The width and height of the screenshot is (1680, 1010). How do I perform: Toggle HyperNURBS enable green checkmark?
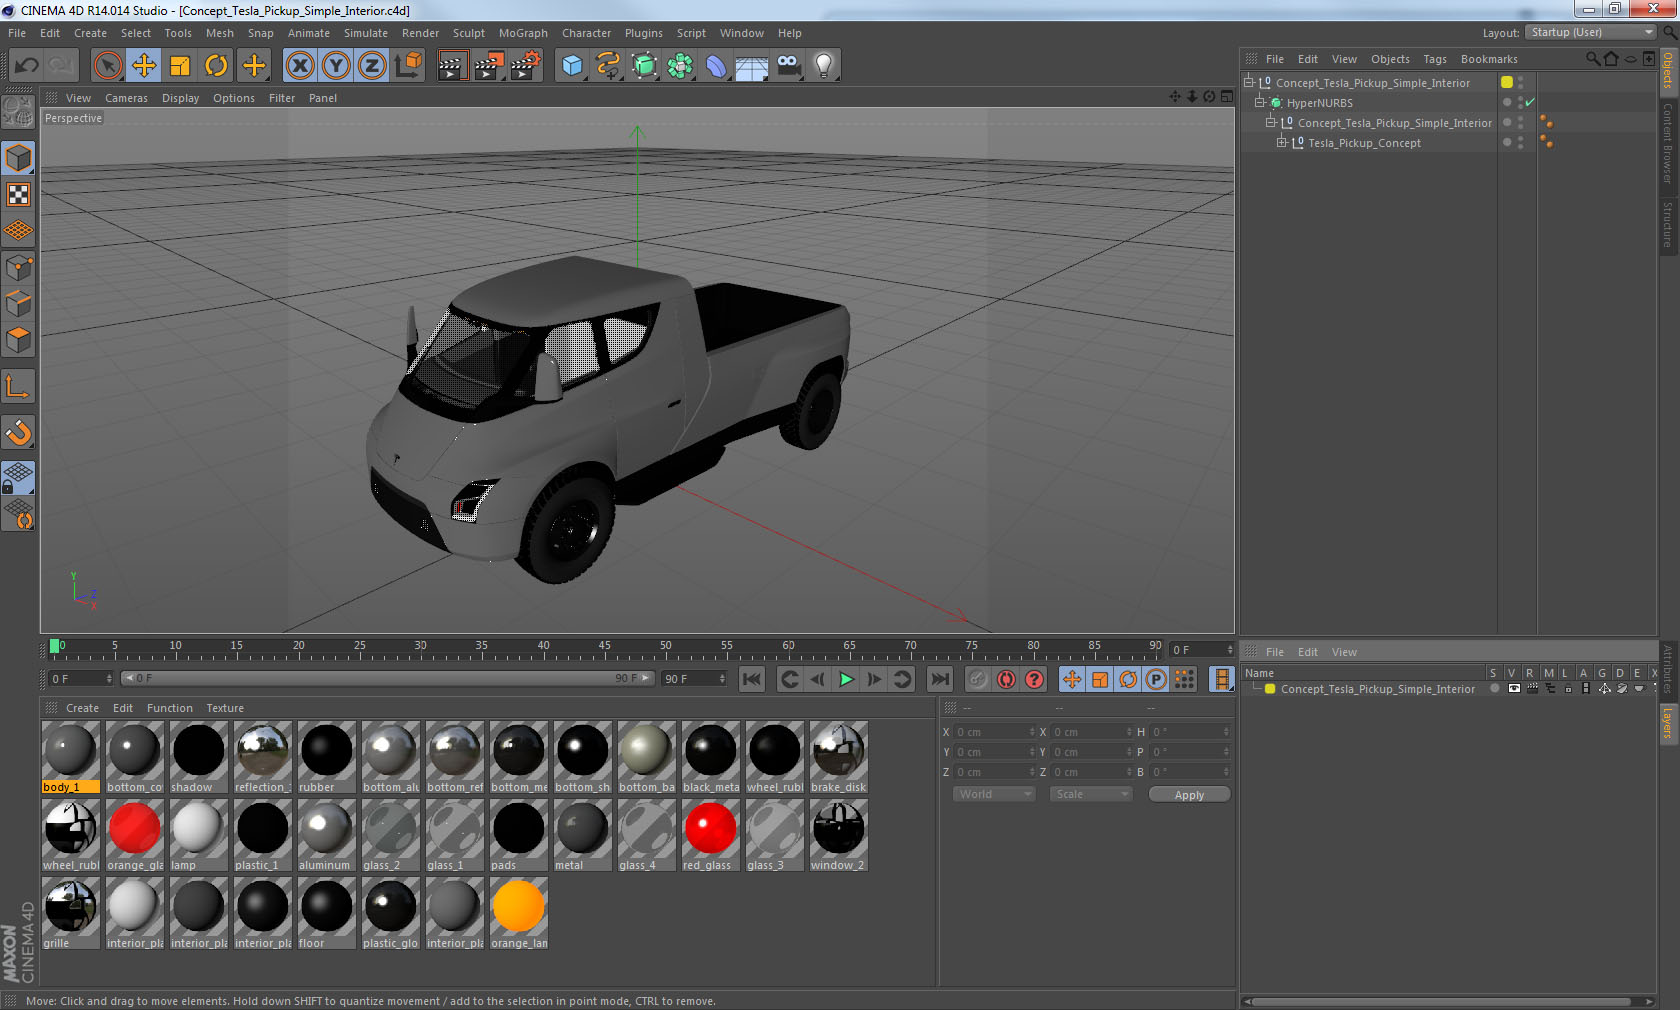(1530, 102)
